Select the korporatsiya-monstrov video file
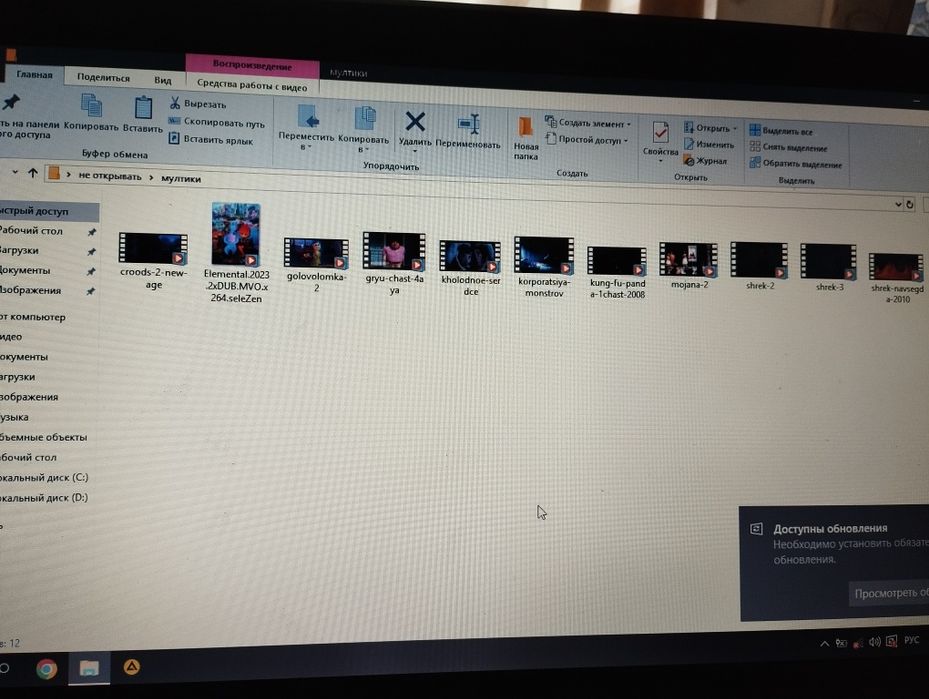 coord(544,267)
